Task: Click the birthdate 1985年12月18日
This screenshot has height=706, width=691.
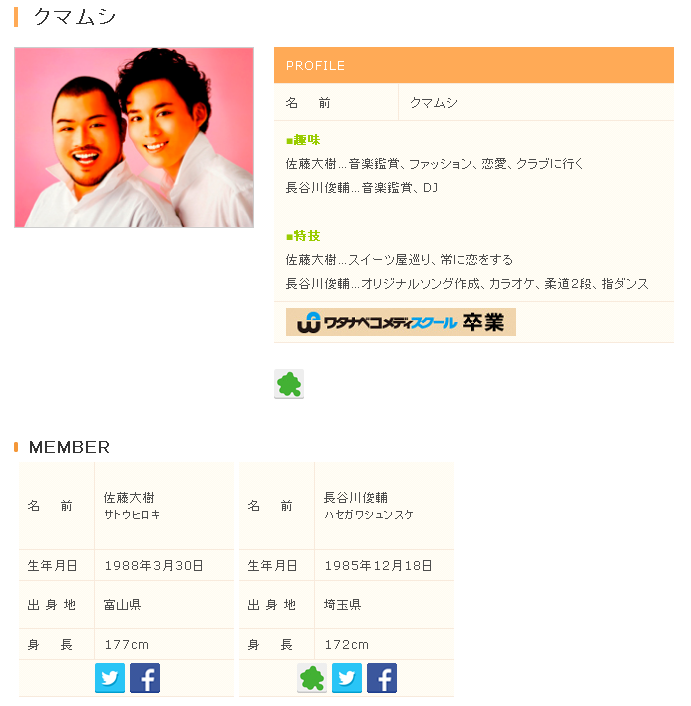Action: 378,566
